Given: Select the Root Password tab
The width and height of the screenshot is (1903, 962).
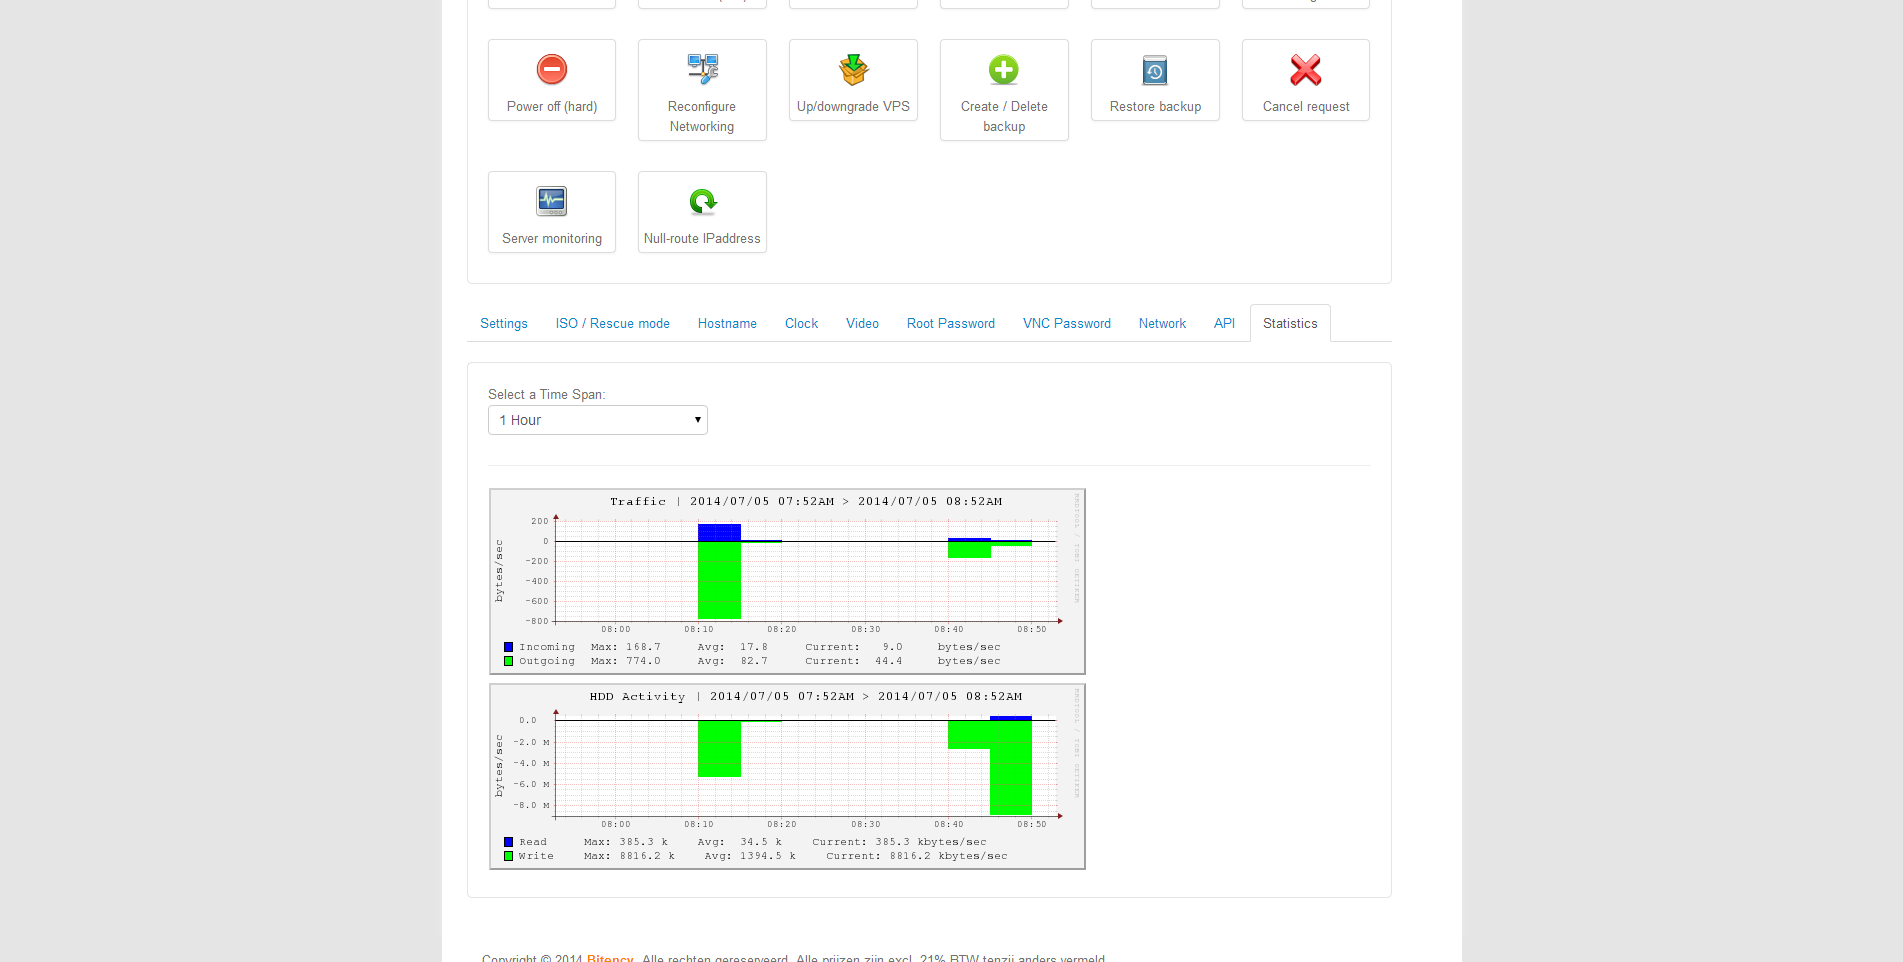Looking at the screenshot, I should pyautogui.click(x=950, y=324).
